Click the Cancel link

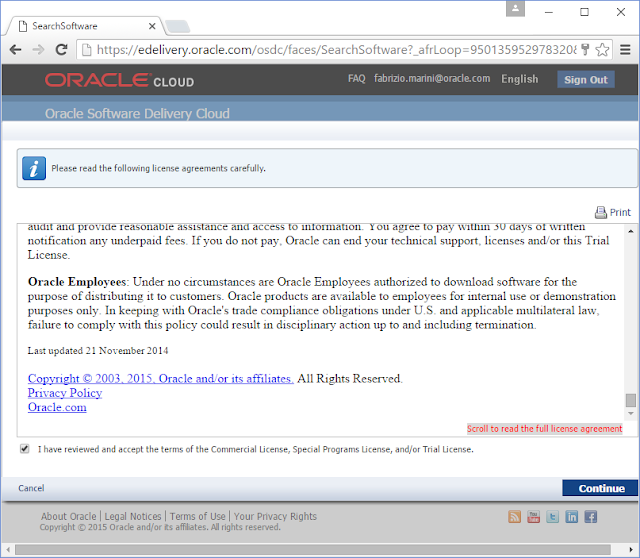pyautogui.click(x=31, y=488)
